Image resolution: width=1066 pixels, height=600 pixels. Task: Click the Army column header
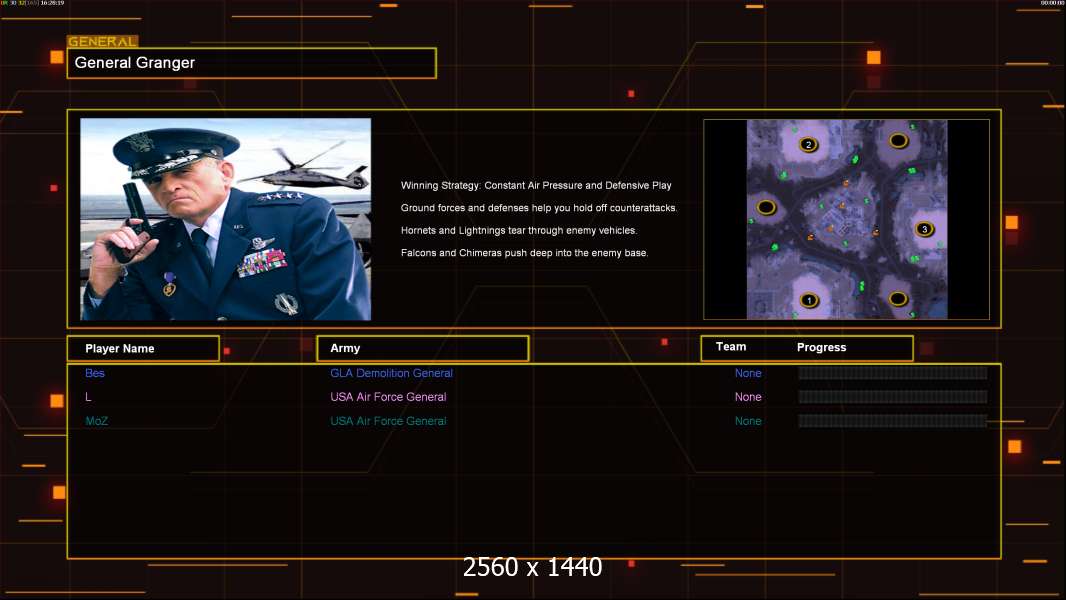tap(423, 348)
